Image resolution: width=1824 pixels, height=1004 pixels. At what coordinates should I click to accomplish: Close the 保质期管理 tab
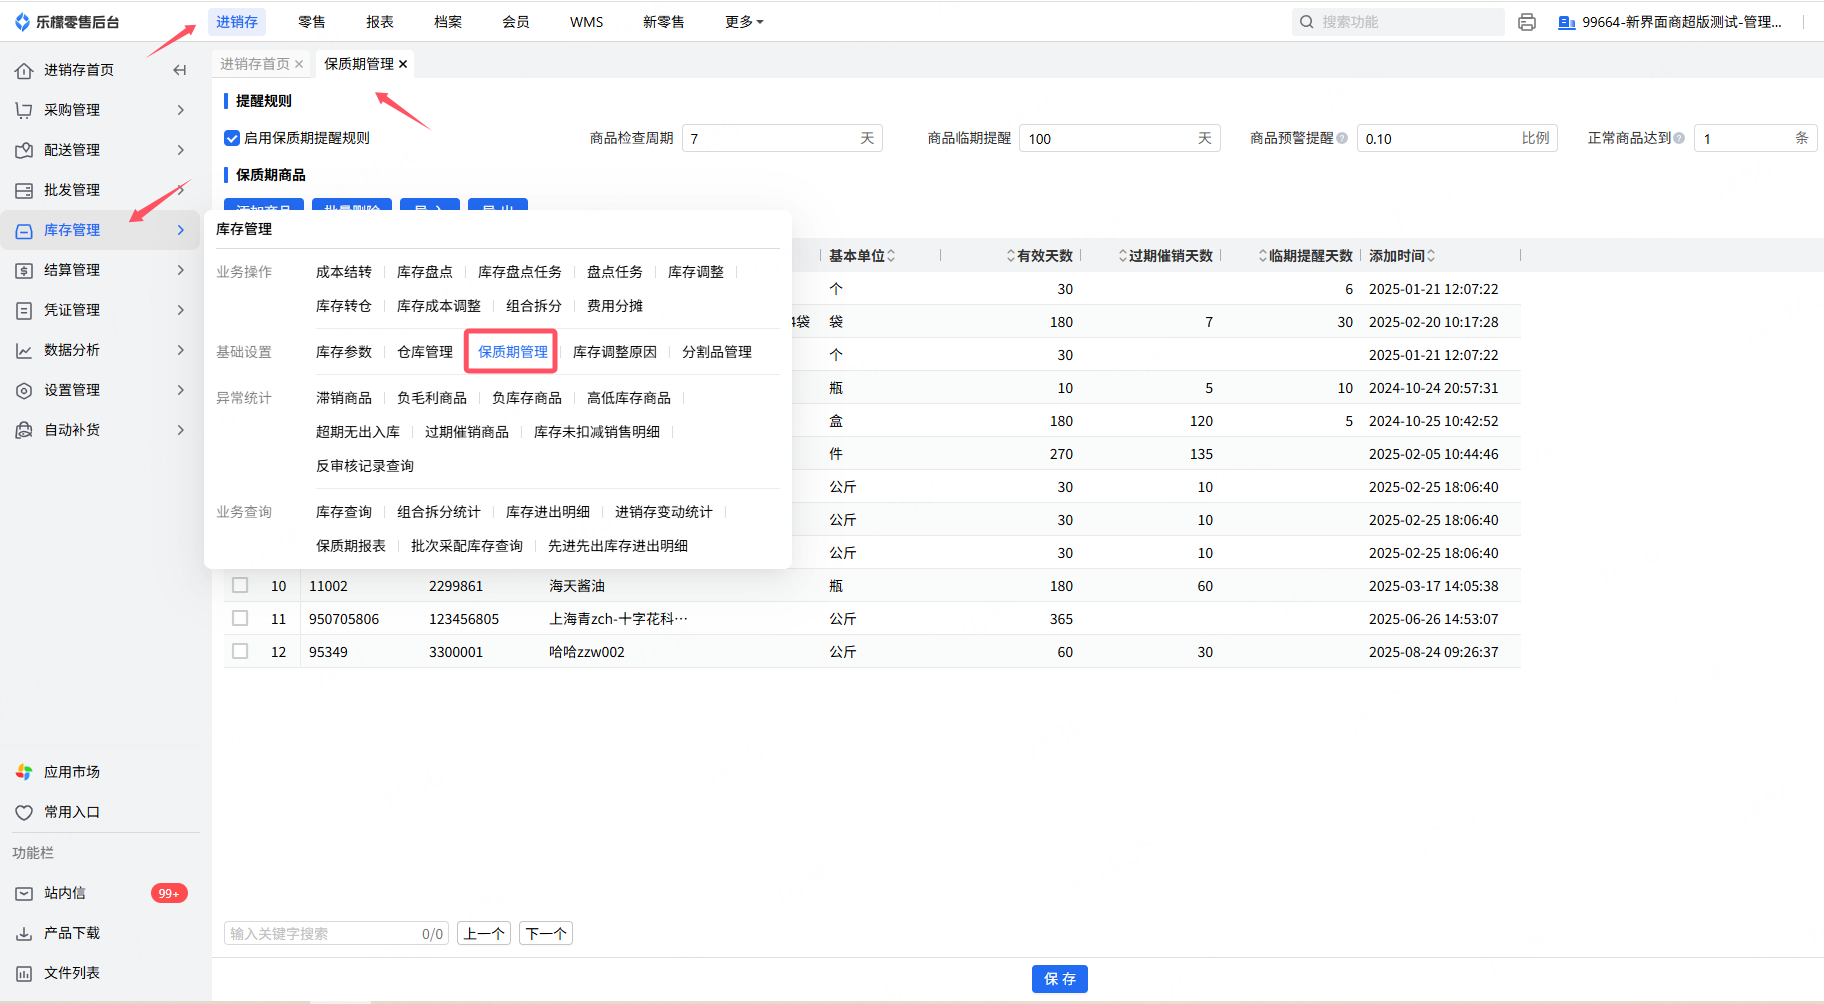403,64
